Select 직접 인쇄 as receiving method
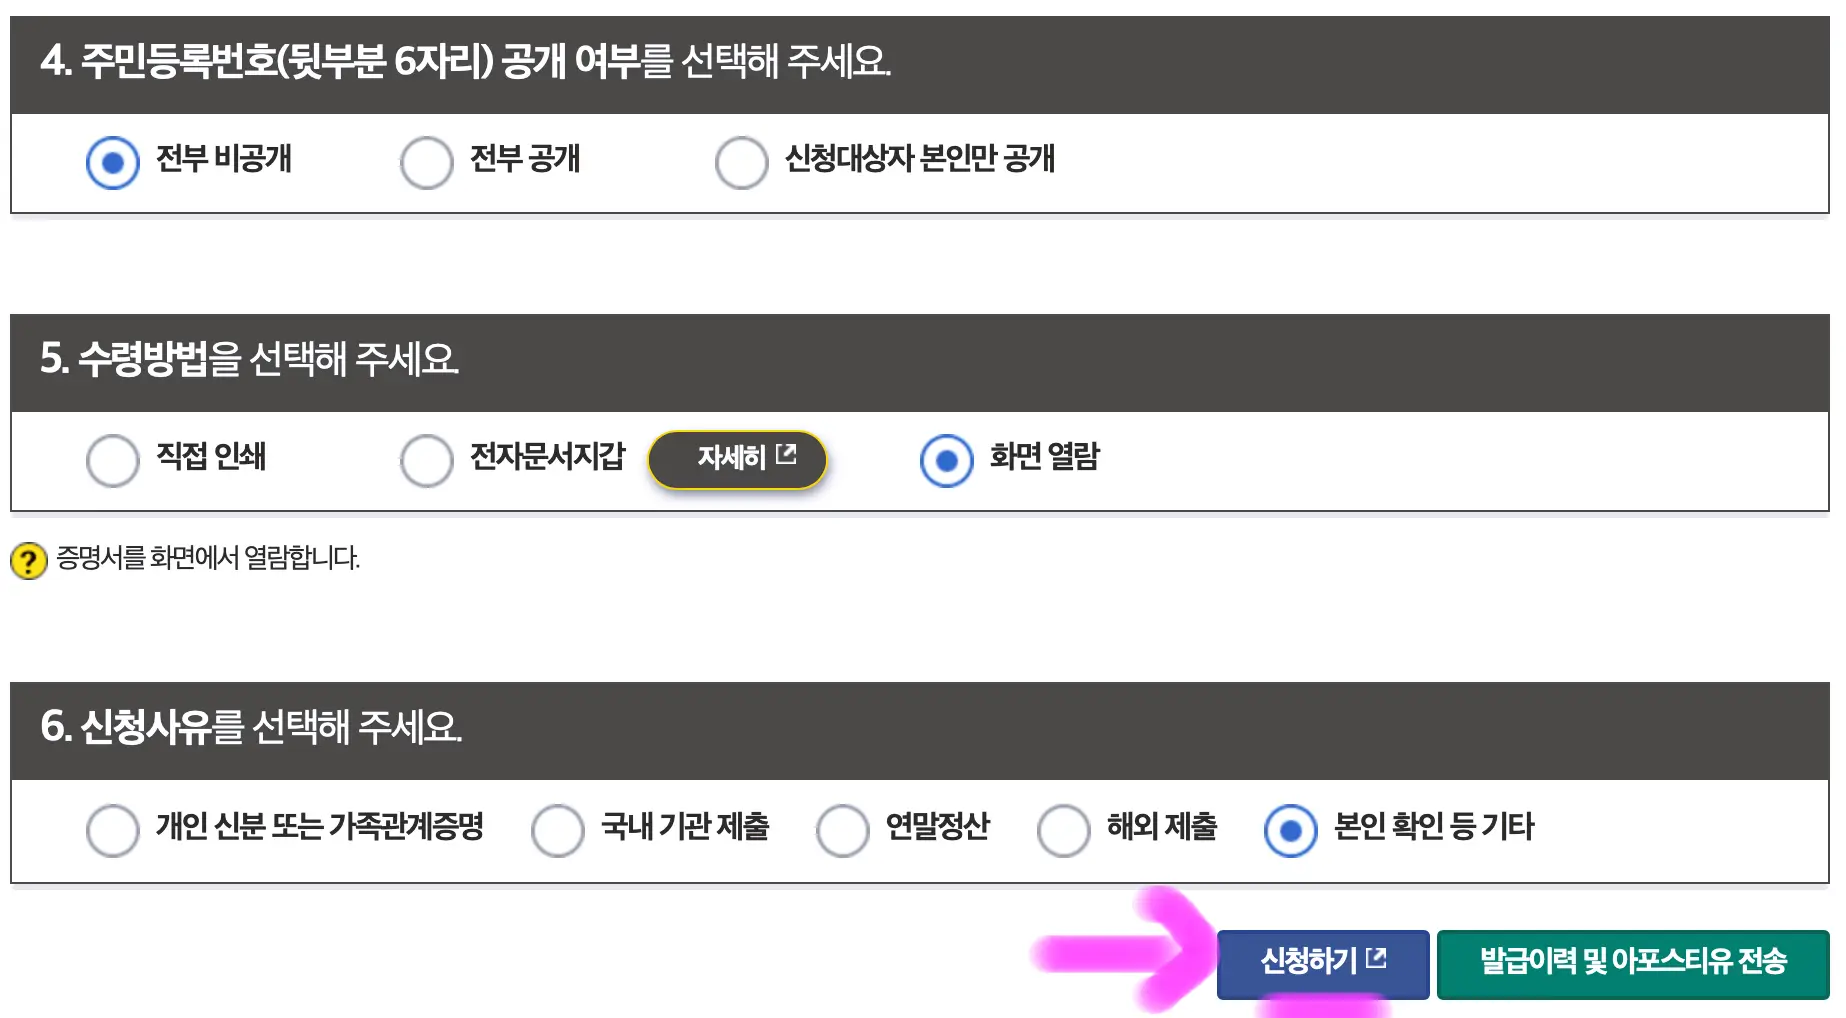Image resolution: width=1846 pixels, height=1018 pixels. coord(113,460)
